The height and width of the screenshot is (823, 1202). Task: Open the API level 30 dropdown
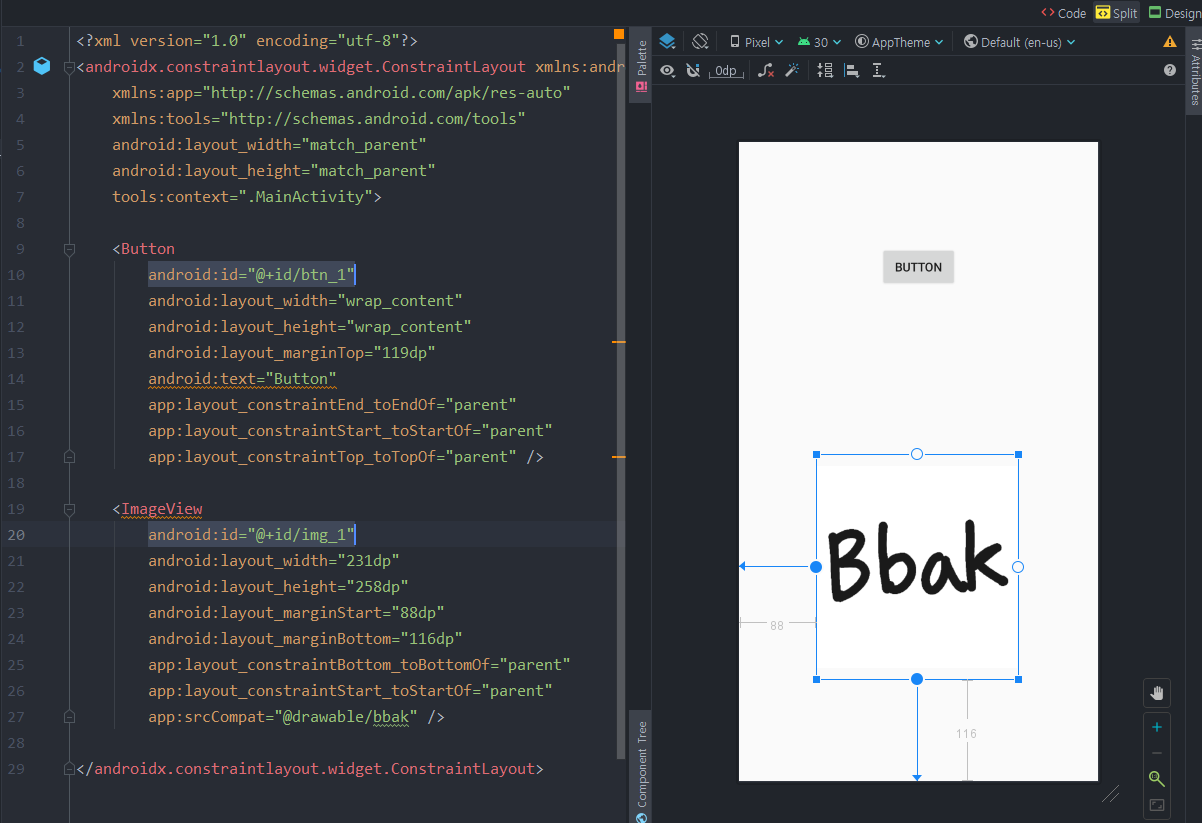click(819, 42)
